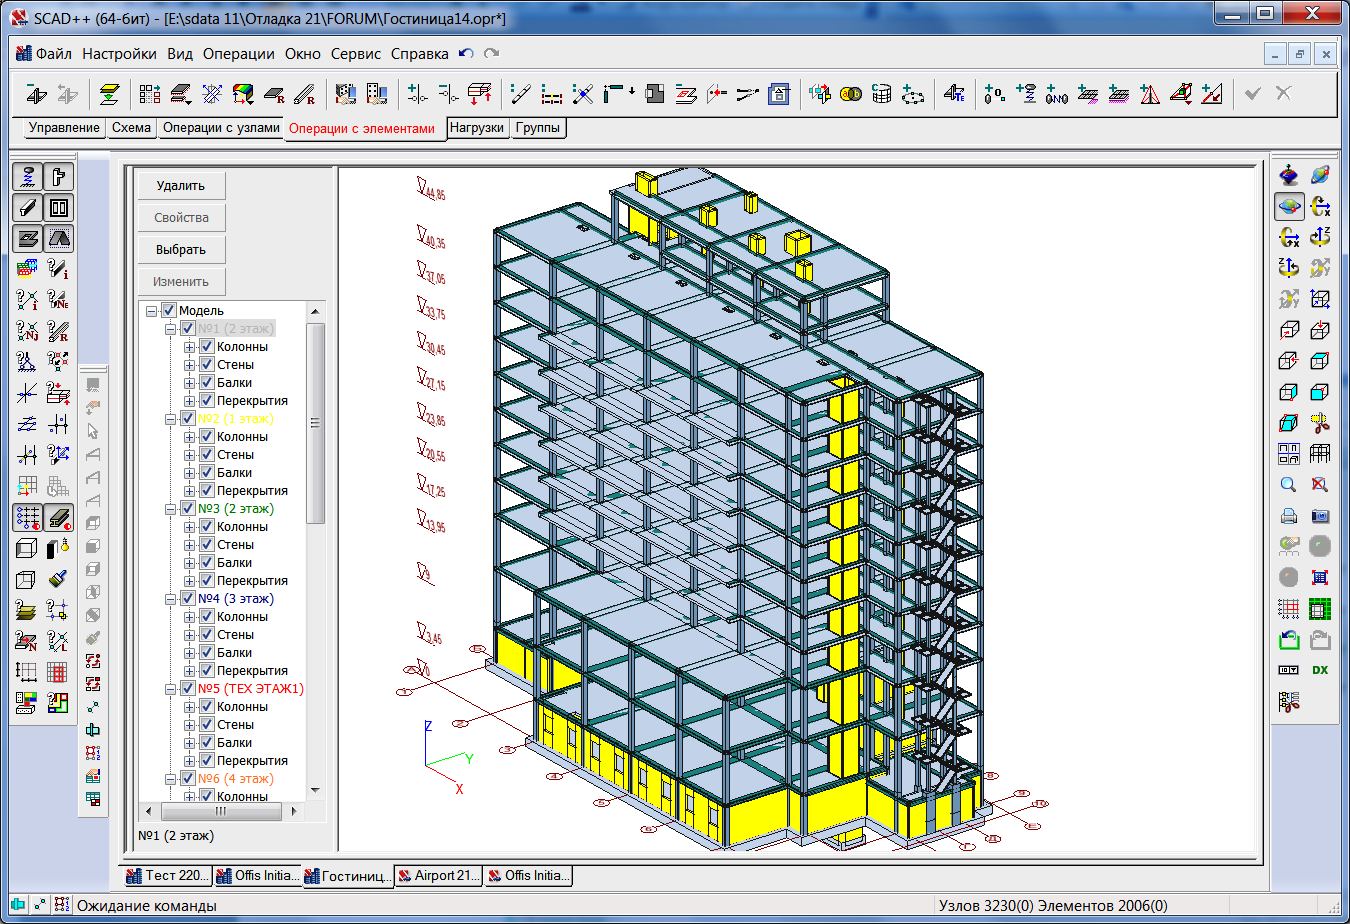
Task: Switch to the Схема tab
Action: 131,128
